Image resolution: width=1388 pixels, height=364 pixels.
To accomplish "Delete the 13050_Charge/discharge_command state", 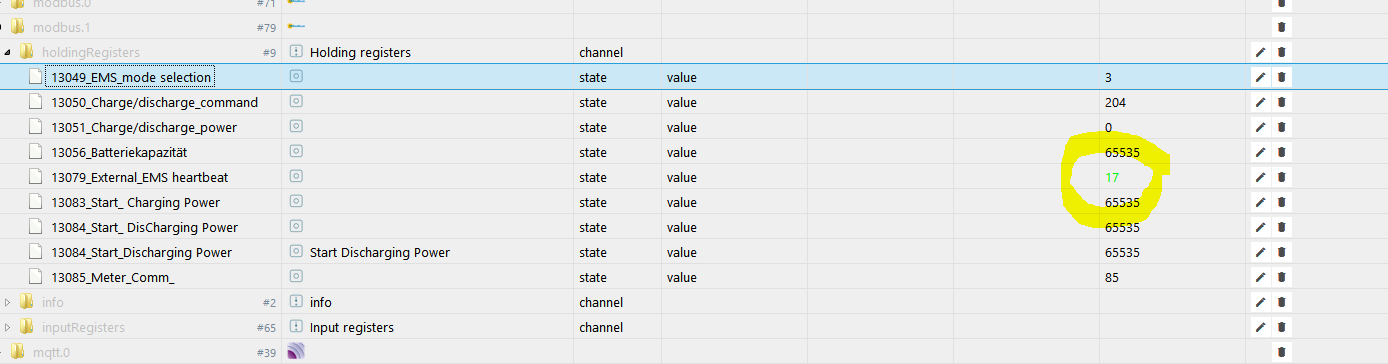I will point(1281,102).
